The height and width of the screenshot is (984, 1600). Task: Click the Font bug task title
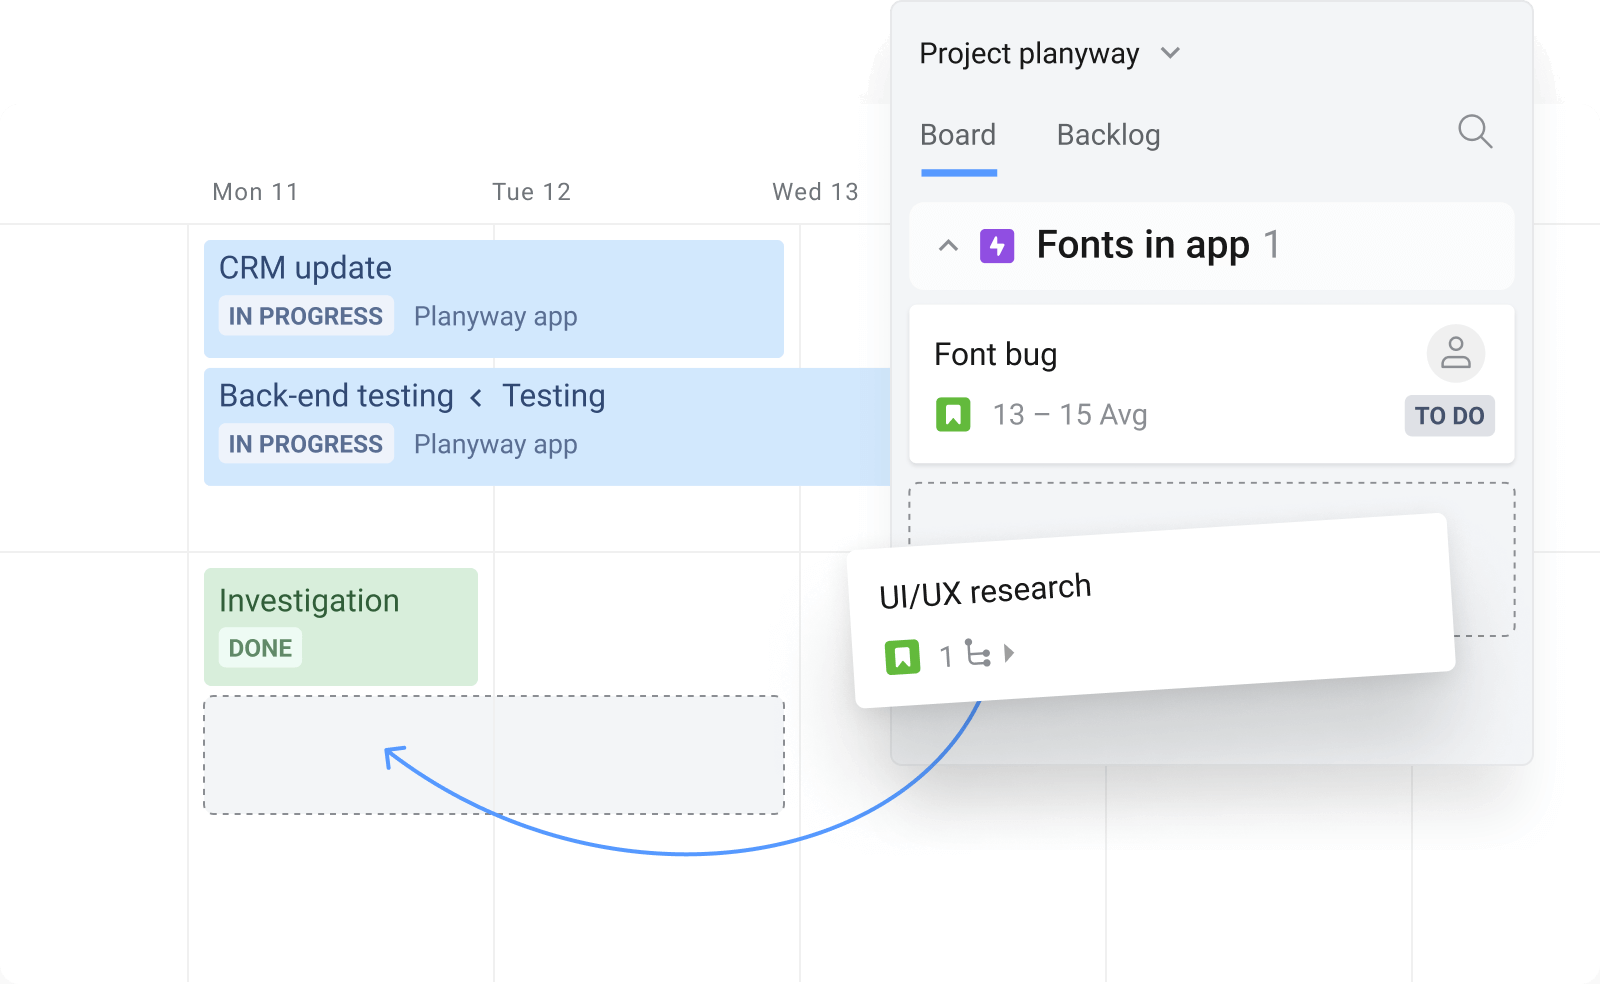(995, 353)
